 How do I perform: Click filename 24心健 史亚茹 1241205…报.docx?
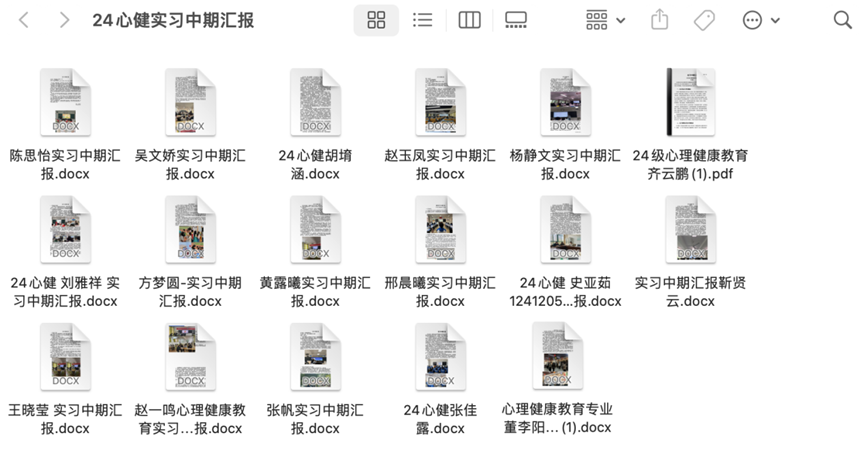565,292
